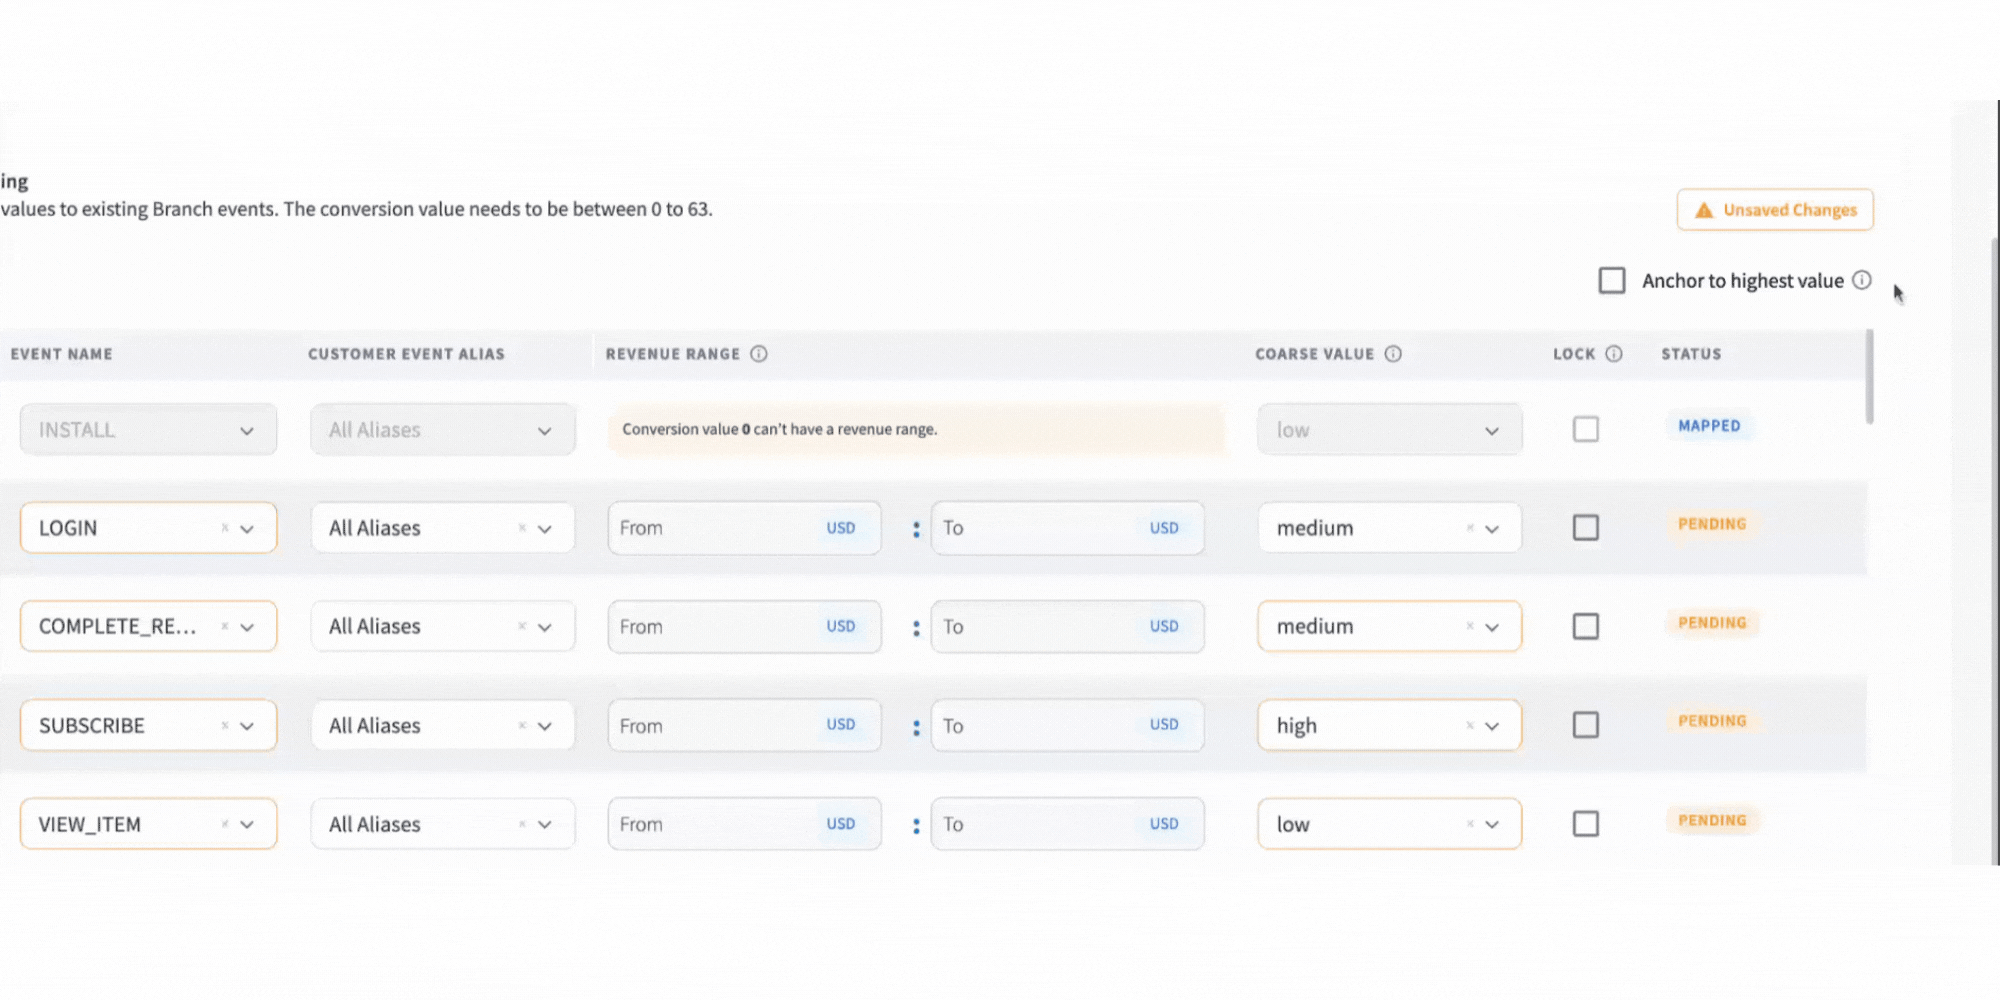This screenshot has width=2000, height=1000.
Task: Tick the lock checkbox for VIEW_ITEM
Action: [x=1585, y=824]
